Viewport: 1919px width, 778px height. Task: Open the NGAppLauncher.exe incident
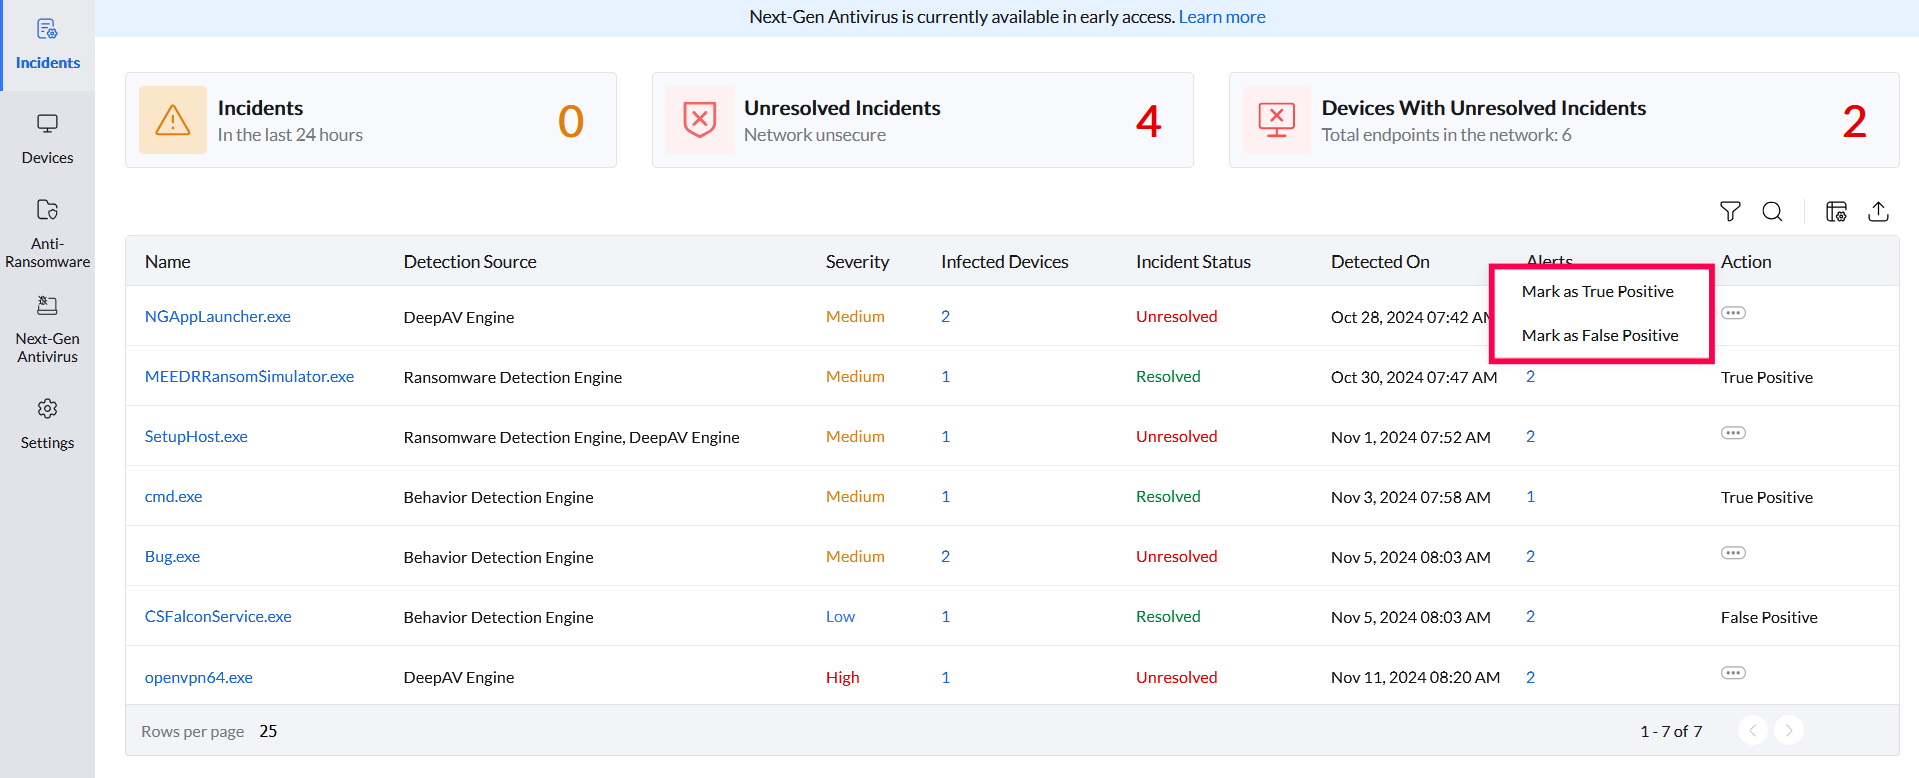[217, 316]
